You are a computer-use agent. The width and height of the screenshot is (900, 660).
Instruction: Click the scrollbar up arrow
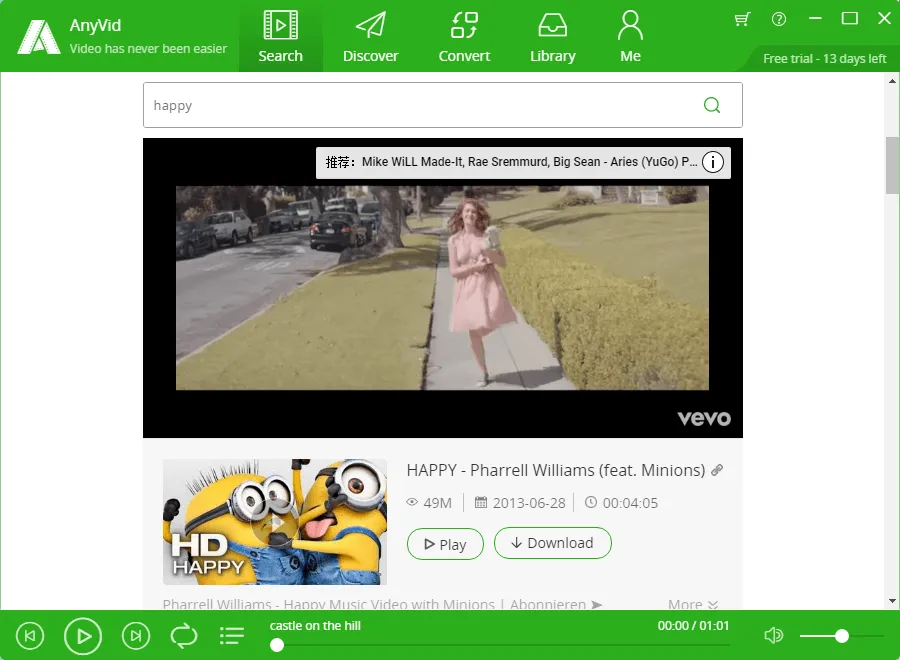click(892, 81)
